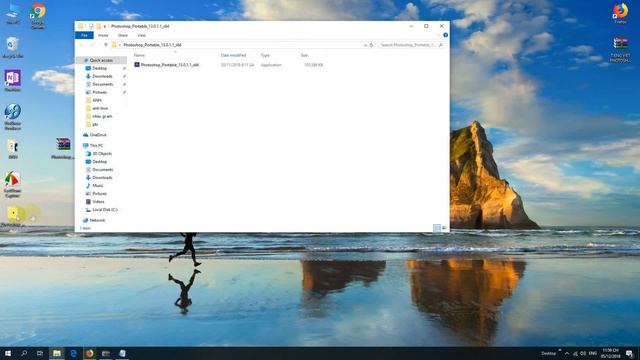The width and height of the screenshot is (640, 360).
Task: Click the search magnifier icon in Explorer
Action: pyautogui.click(x=441, y=45)
